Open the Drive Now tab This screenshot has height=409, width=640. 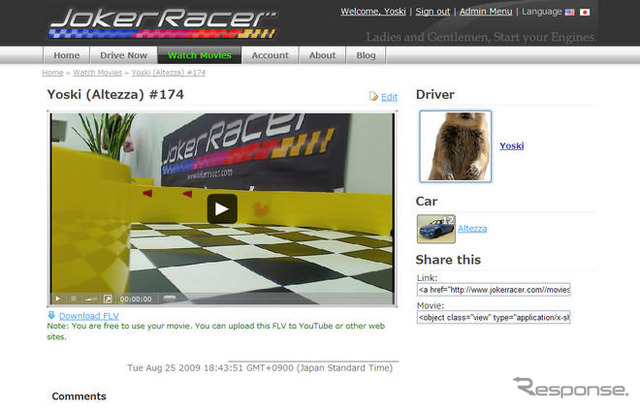[x=124, y=55]
